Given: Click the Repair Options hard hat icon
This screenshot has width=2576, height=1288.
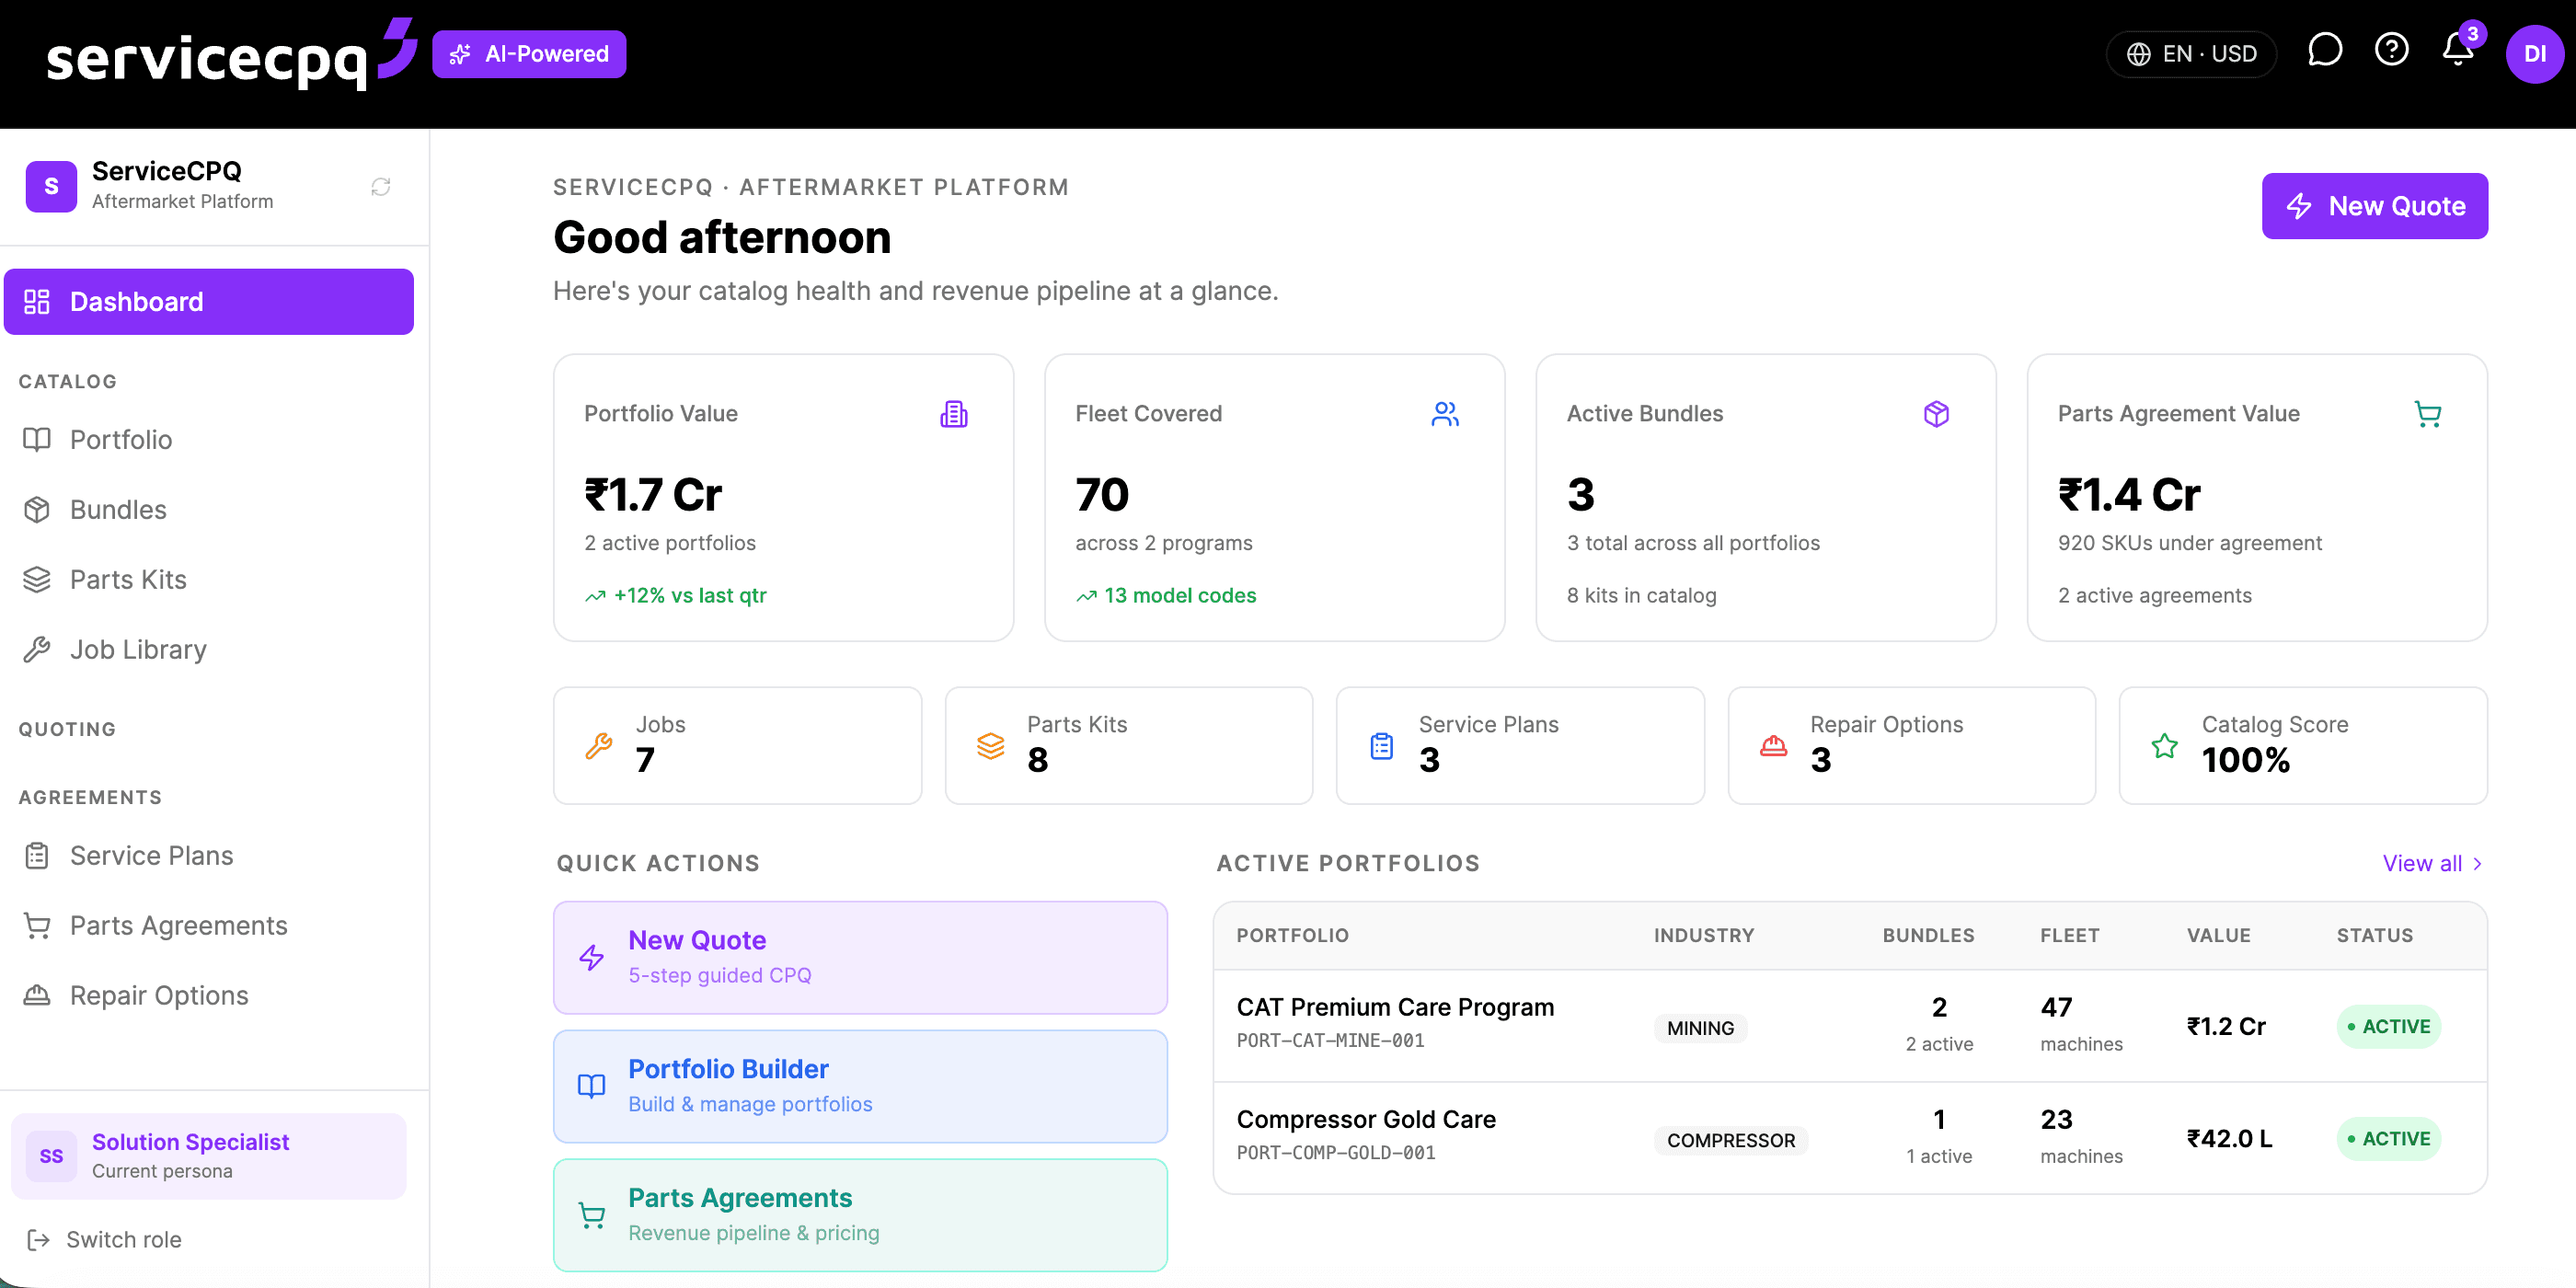Looking at the screenshot, I should [1773, 746].
